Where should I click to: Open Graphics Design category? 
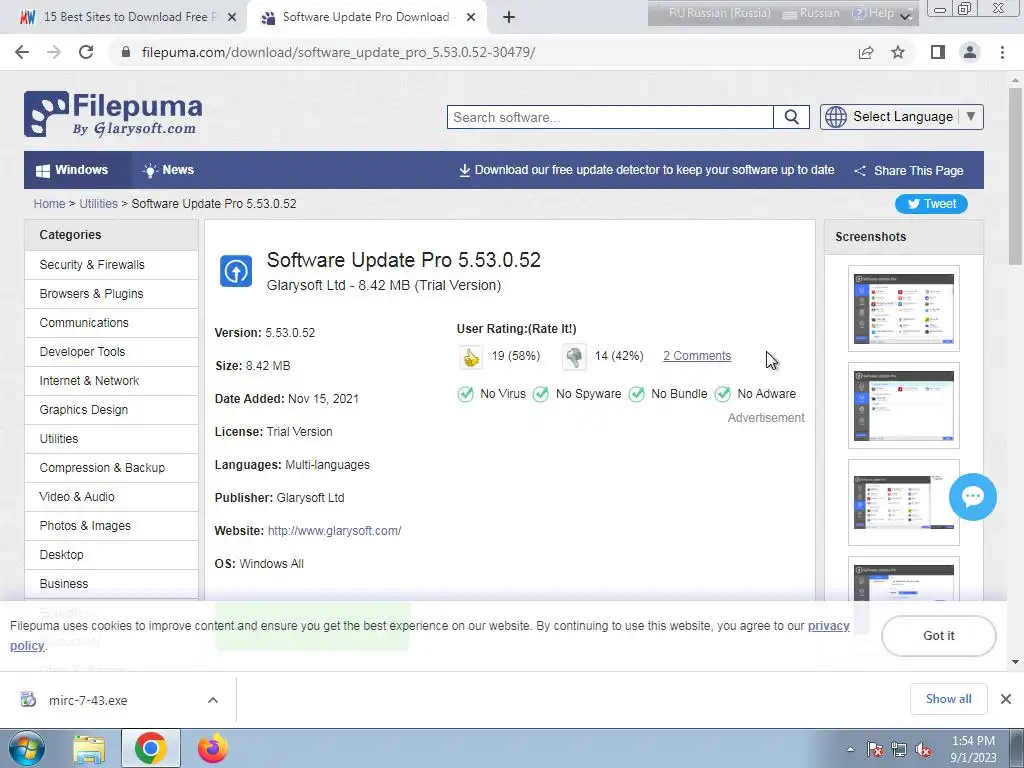pos(112,409)
